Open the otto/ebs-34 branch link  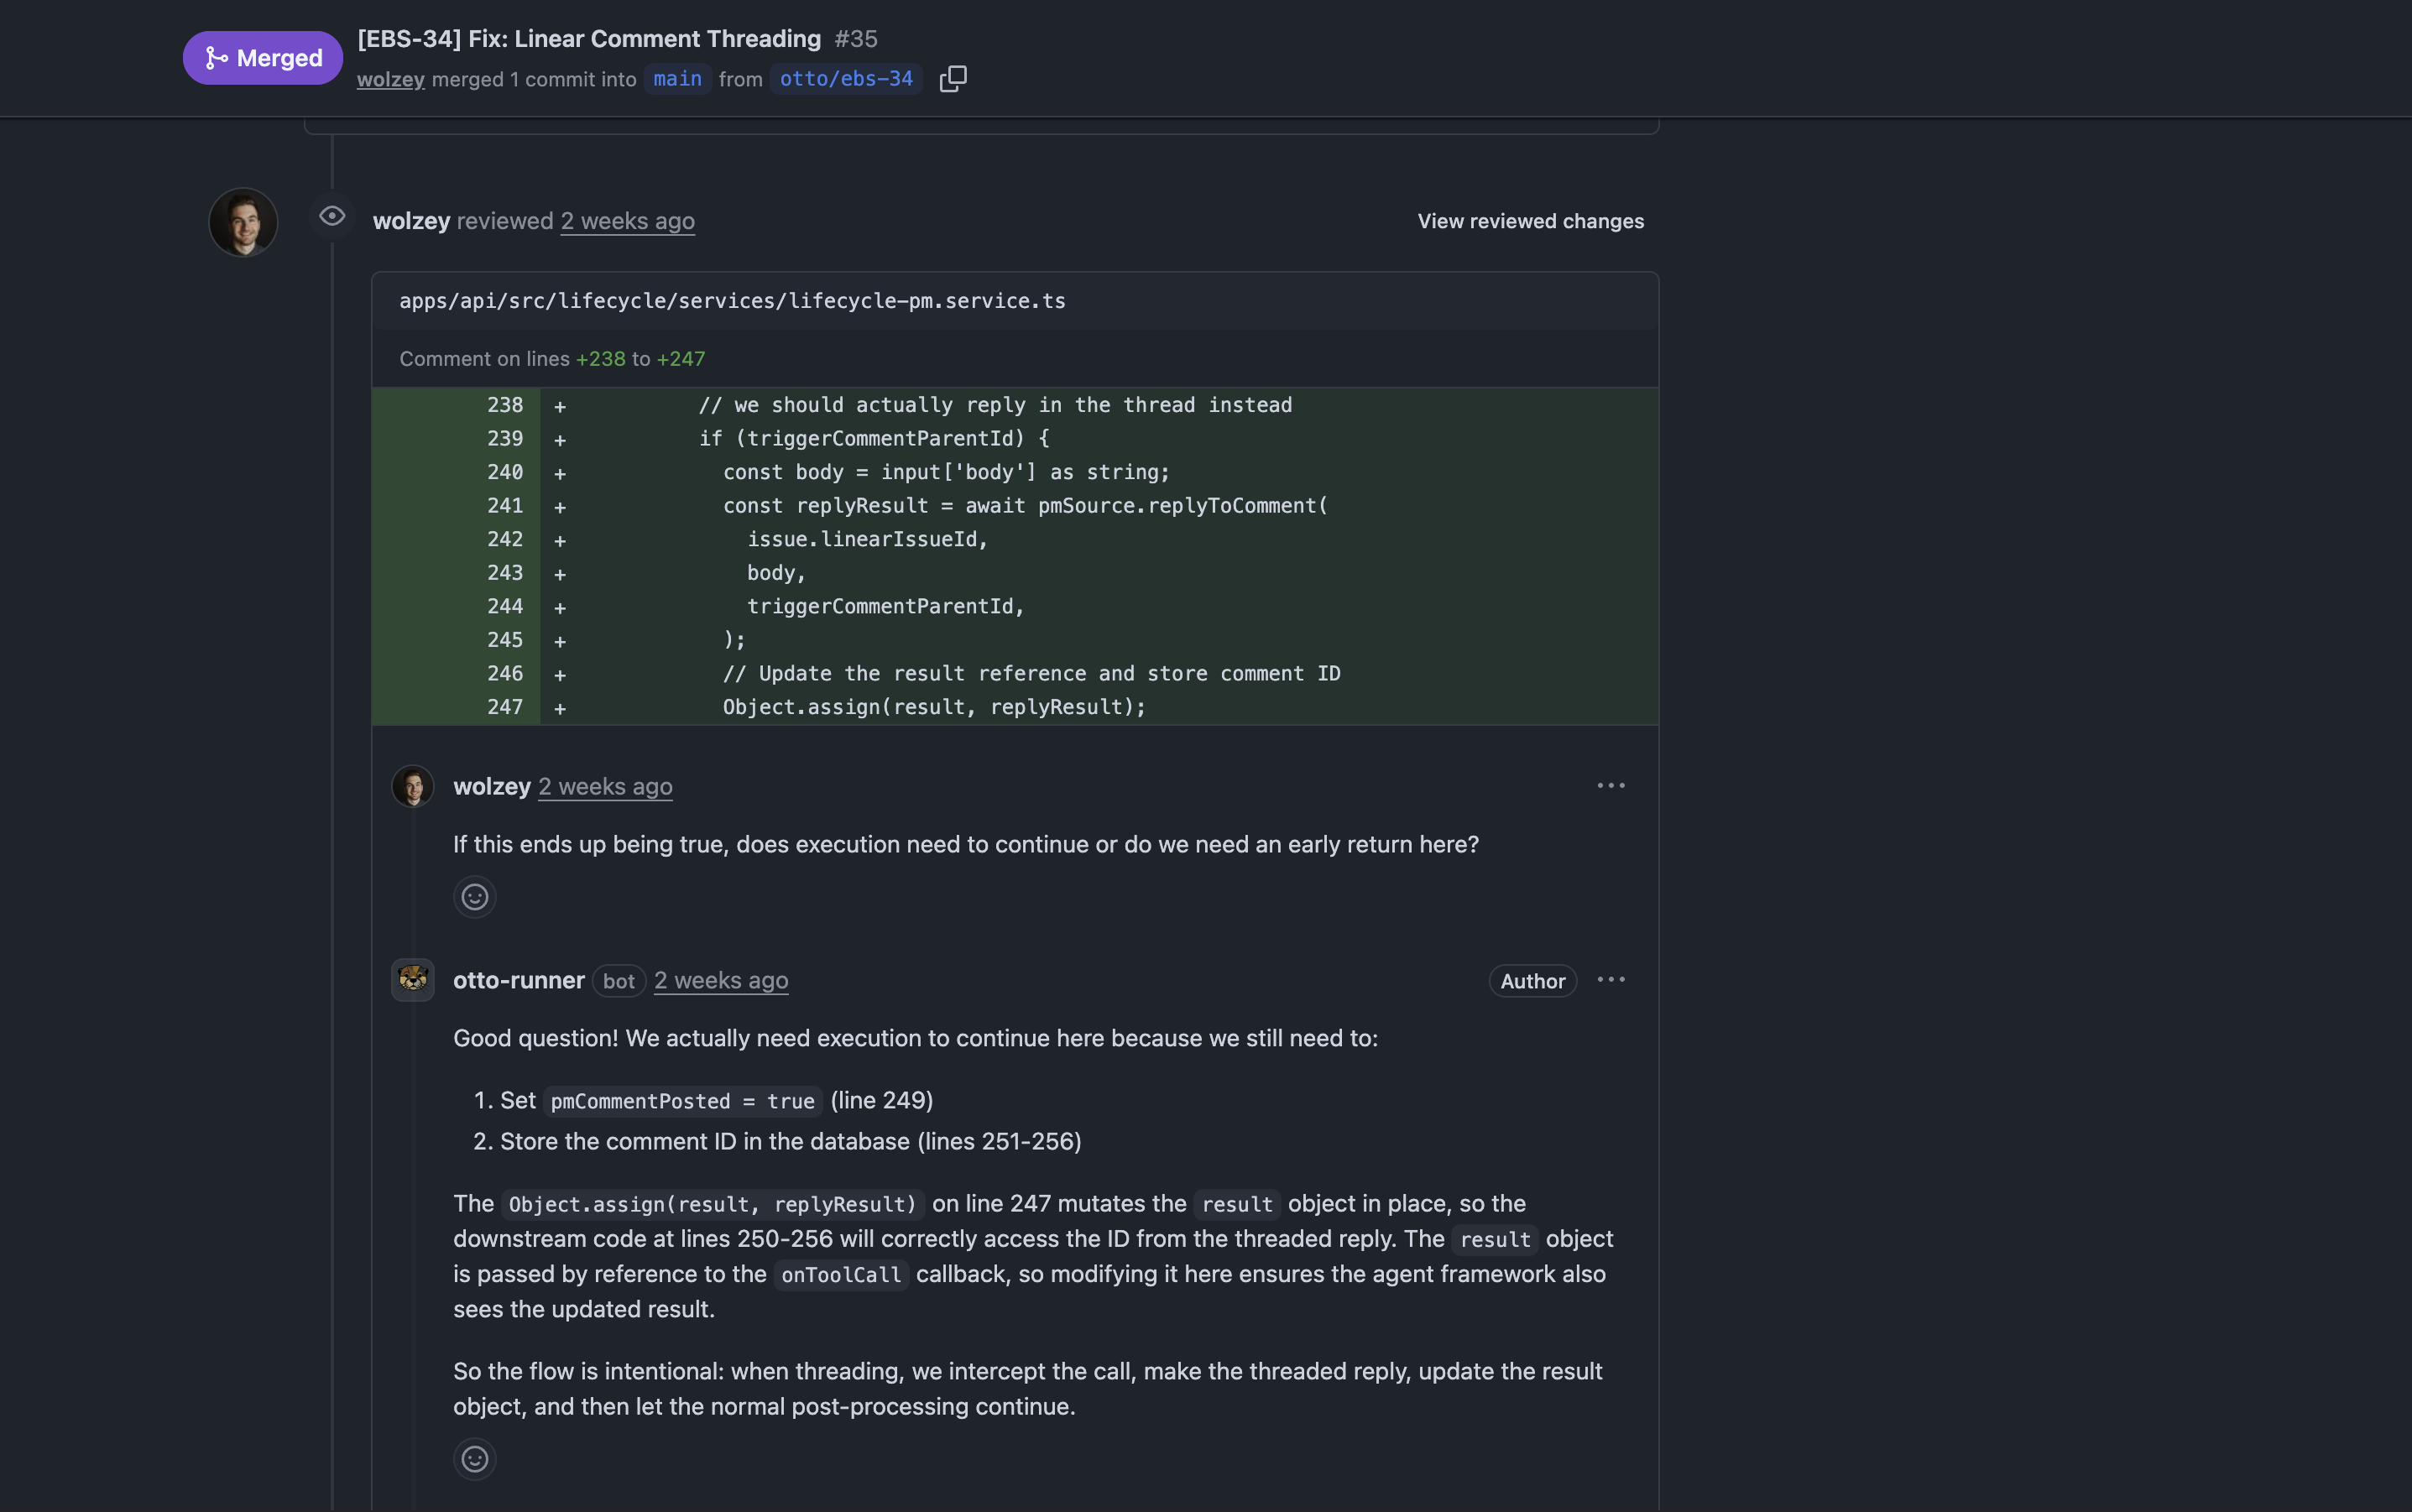coord(846,79)
